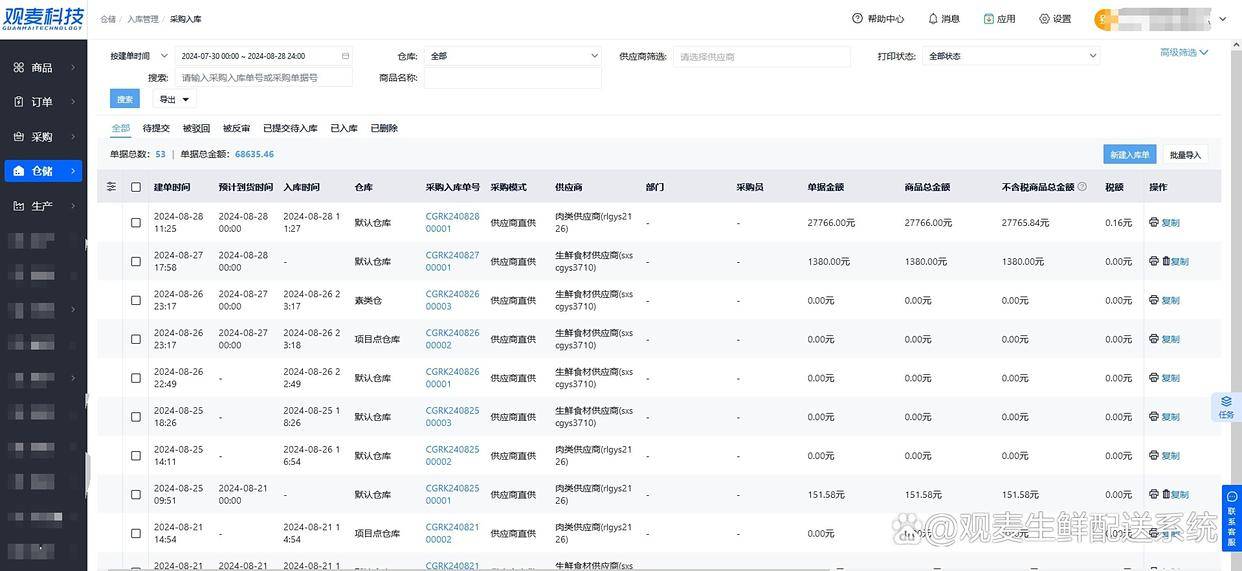Open 消息 notifications bell icon
The image size is (1242, 571).
click(x=933, y=19)
